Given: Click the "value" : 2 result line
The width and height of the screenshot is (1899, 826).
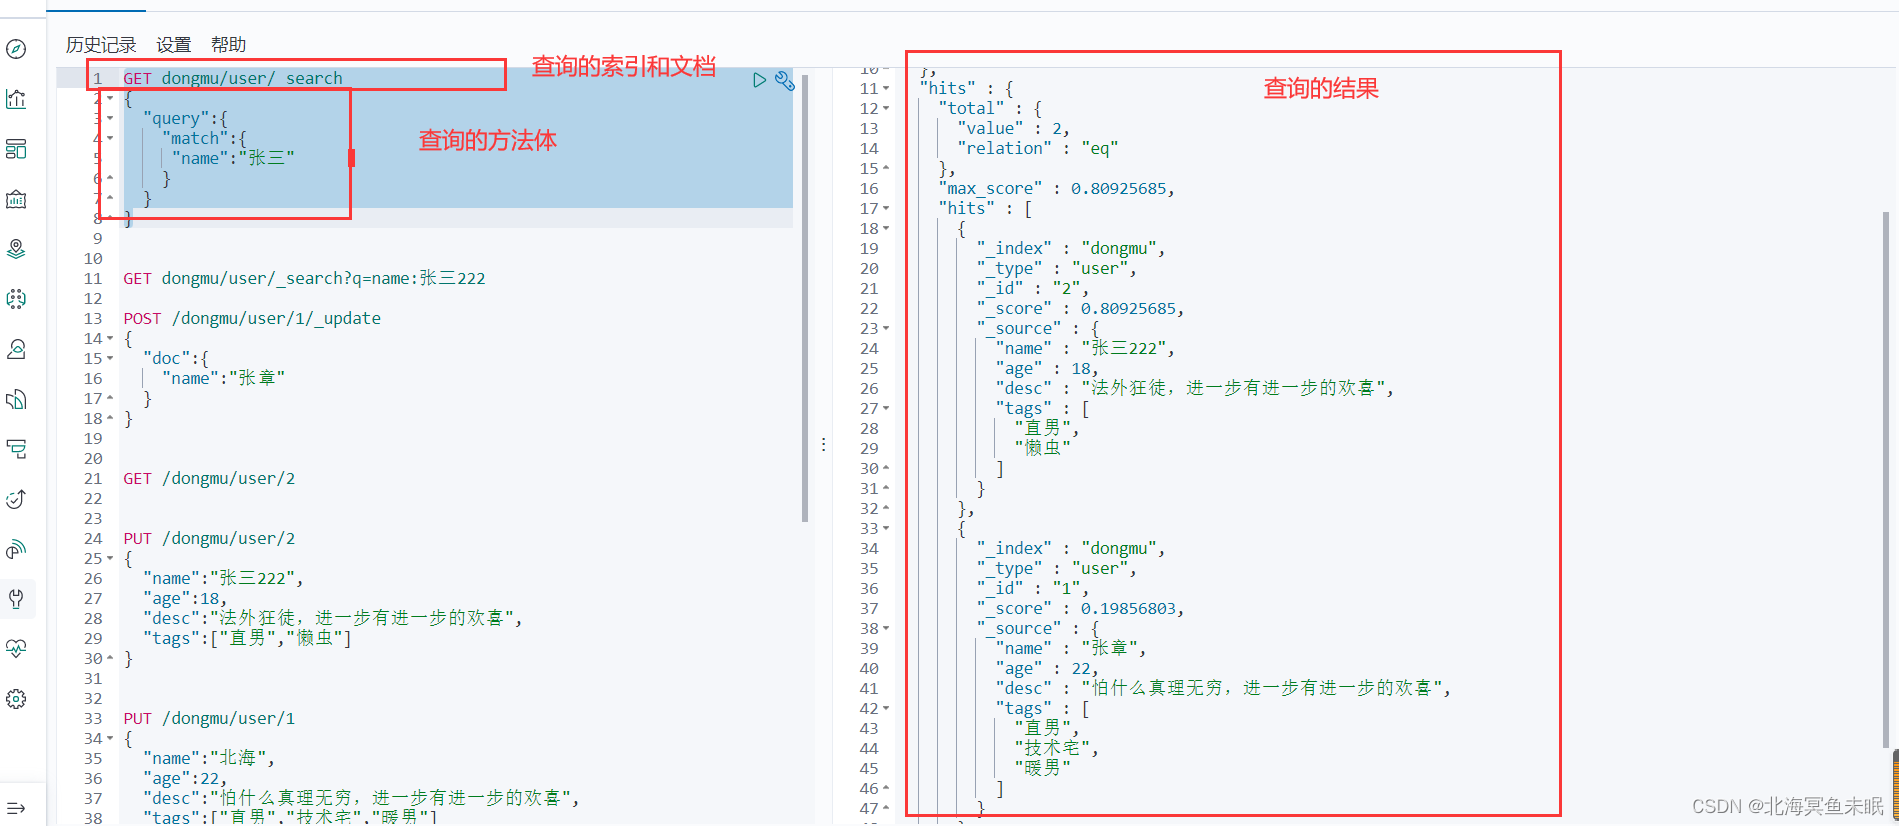Looking at the screenshot, I should (x=1013, y=128).
